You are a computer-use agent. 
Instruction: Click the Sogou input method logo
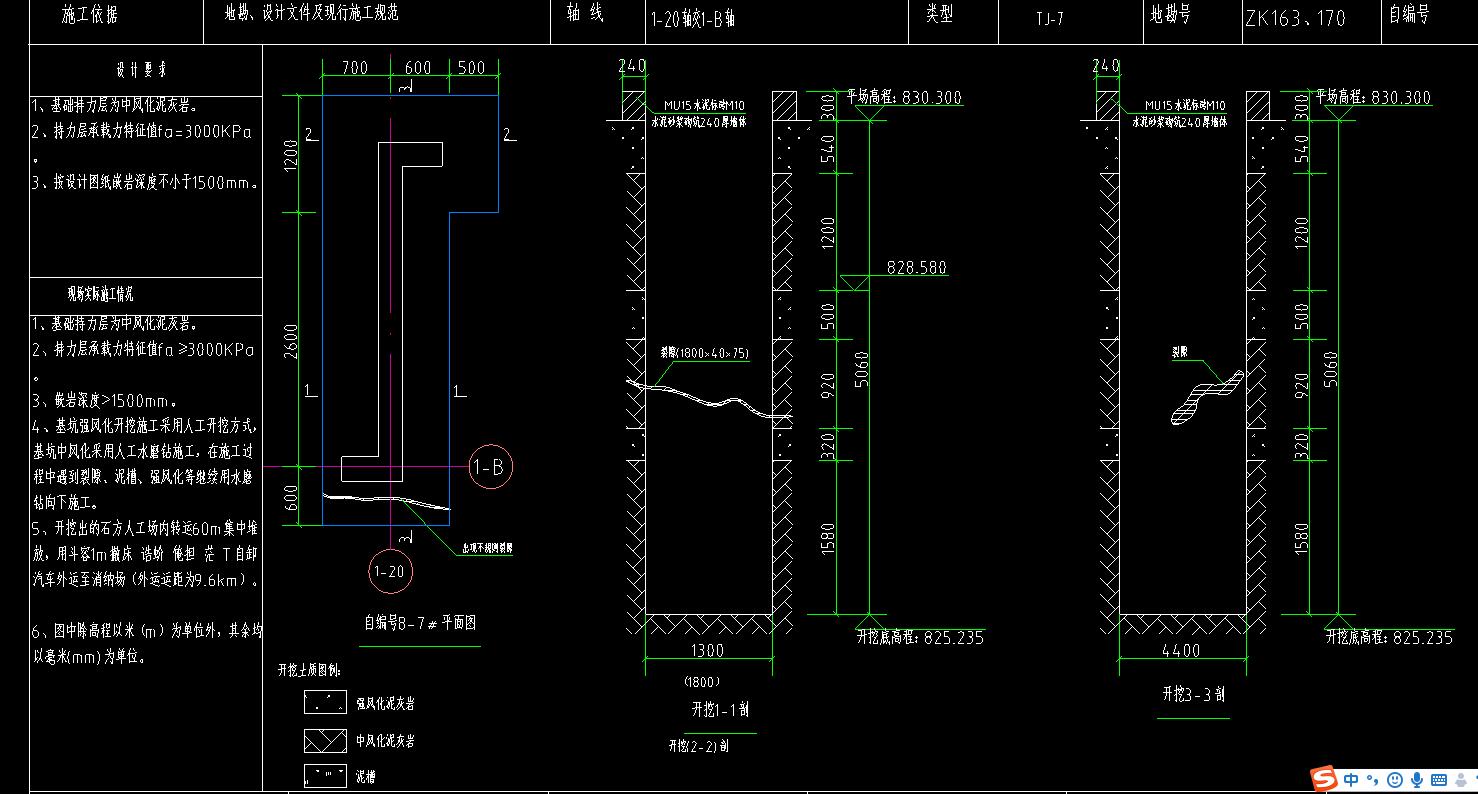coord(1326,778)
